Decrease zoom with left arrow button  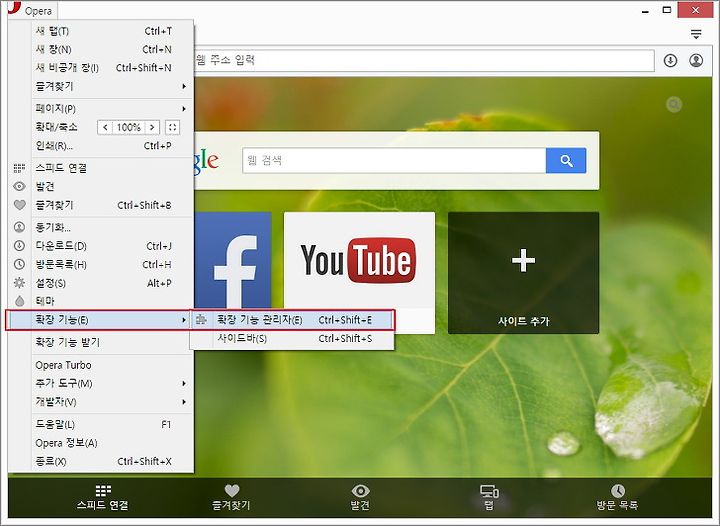105,127
